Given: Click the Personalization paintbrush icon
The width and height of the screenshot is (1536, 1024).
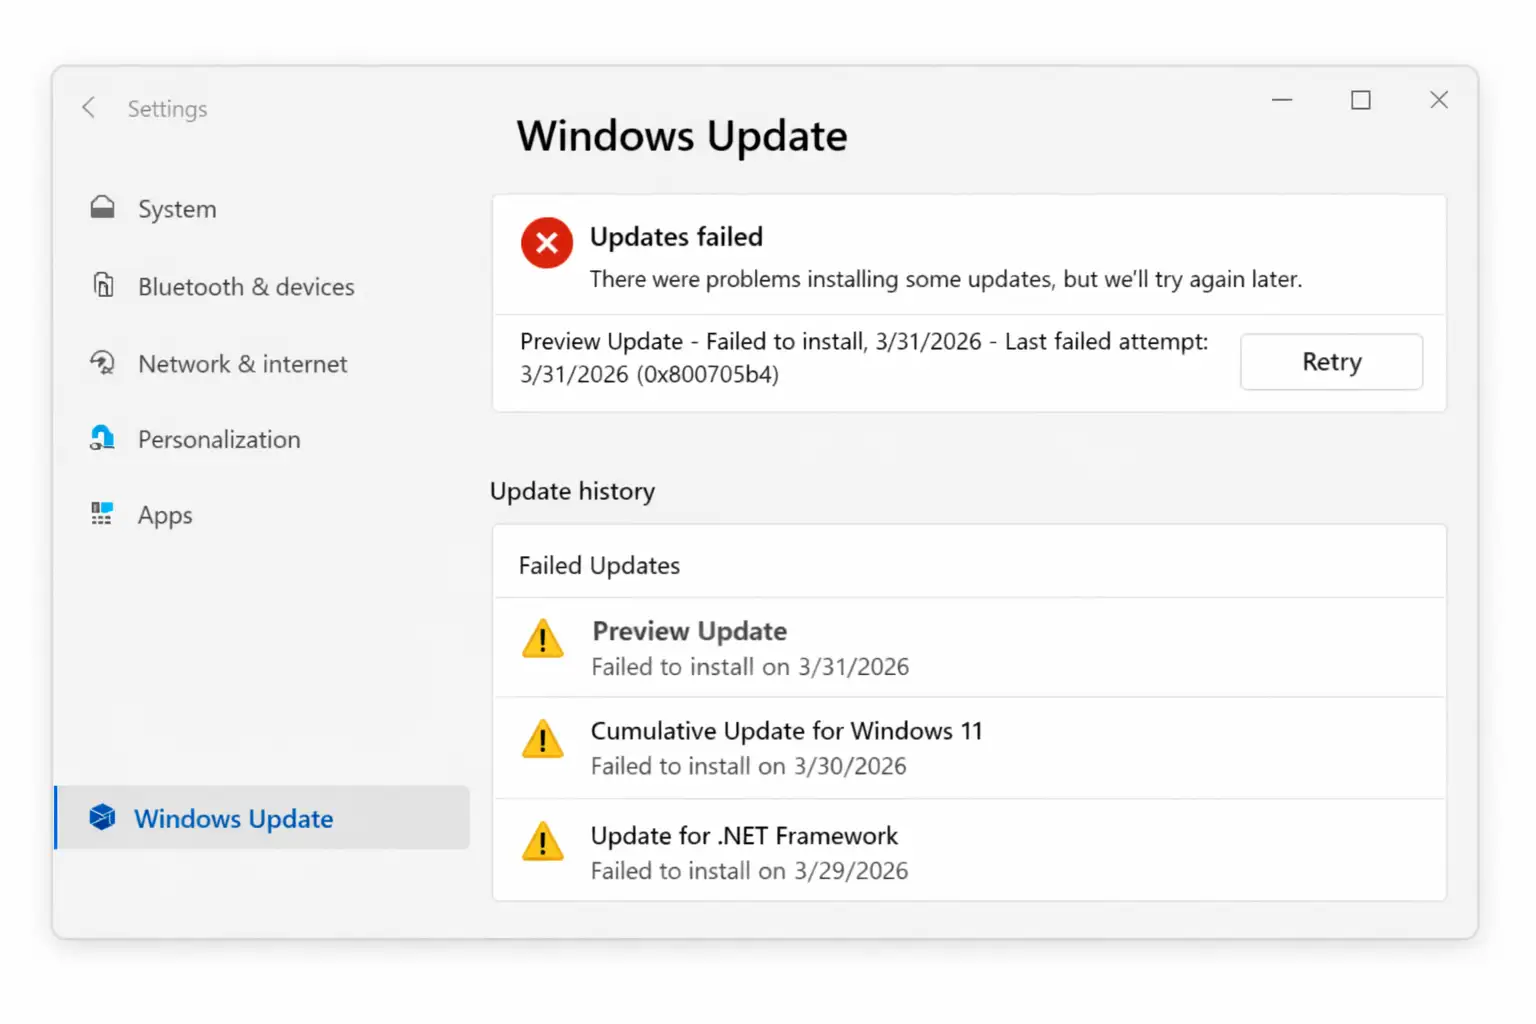Looking at the screenshot, I should point(102,439).
